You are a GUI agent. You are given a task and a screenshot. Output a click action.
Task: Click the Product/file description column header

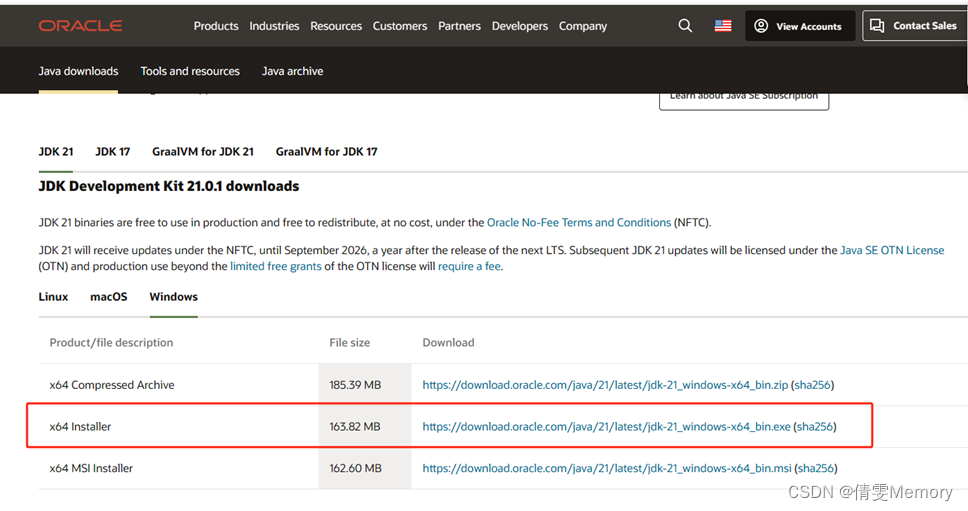click(x=111, y=343)
